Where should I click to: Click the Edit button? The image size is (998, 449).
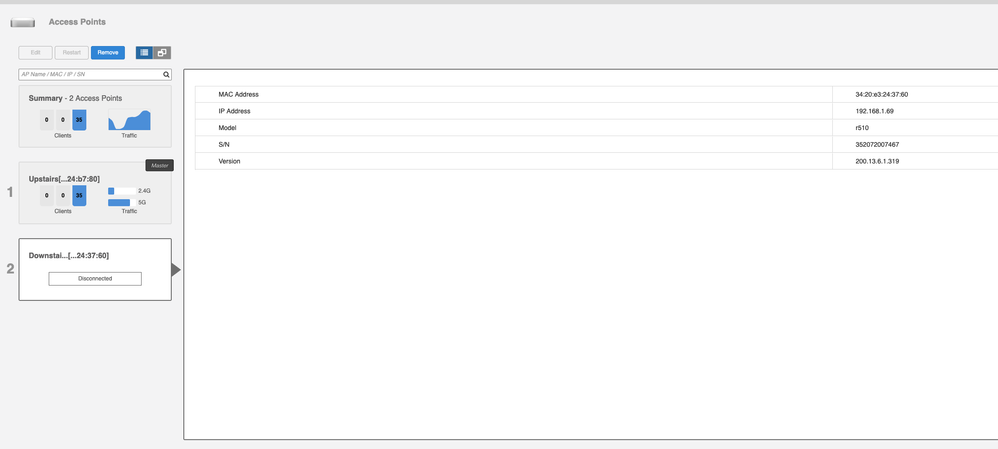click(35, 53)
